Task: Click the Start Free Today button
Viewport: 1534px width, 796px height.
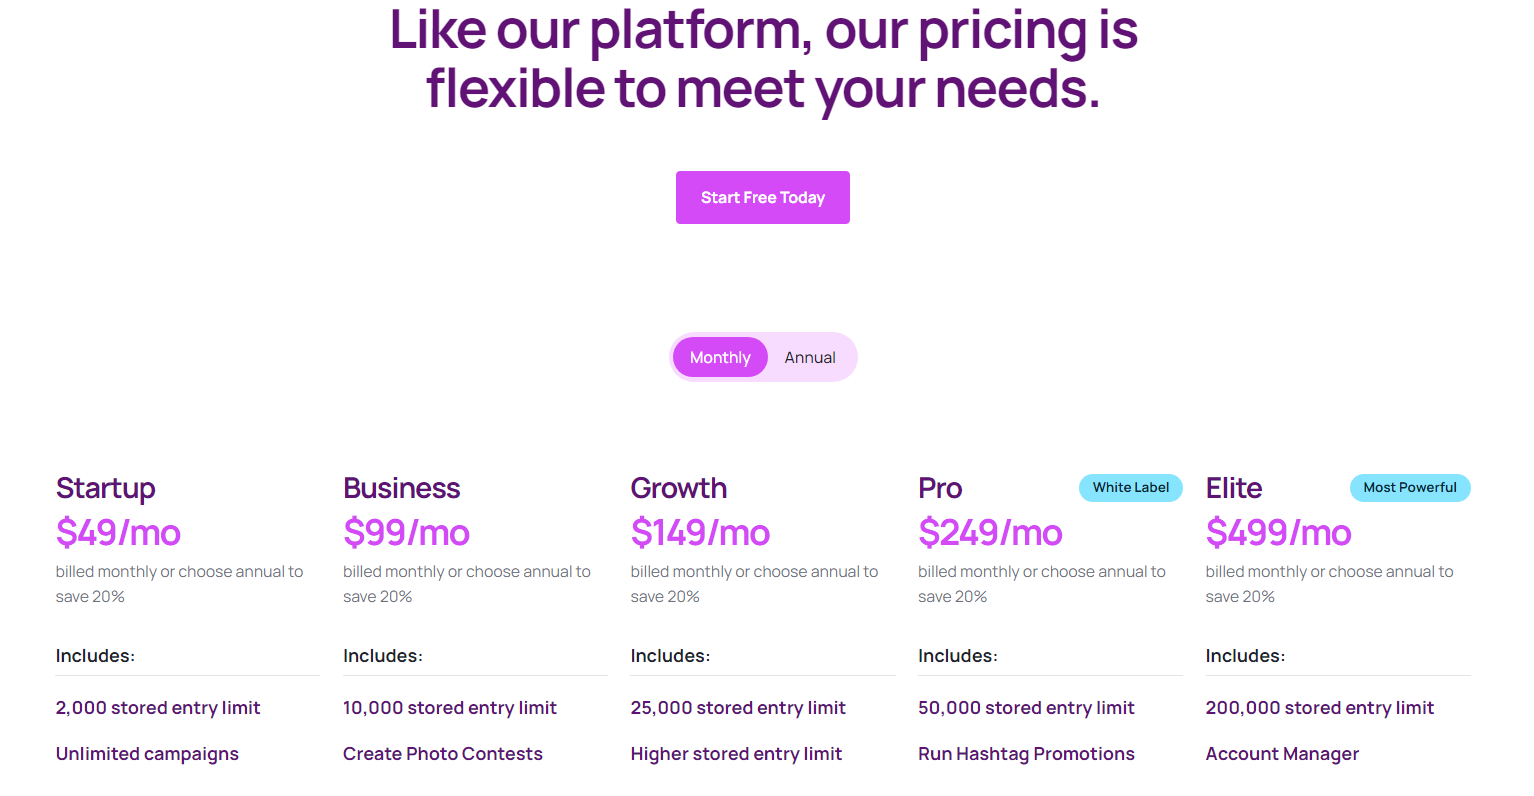Action: [x=762, y=197]
